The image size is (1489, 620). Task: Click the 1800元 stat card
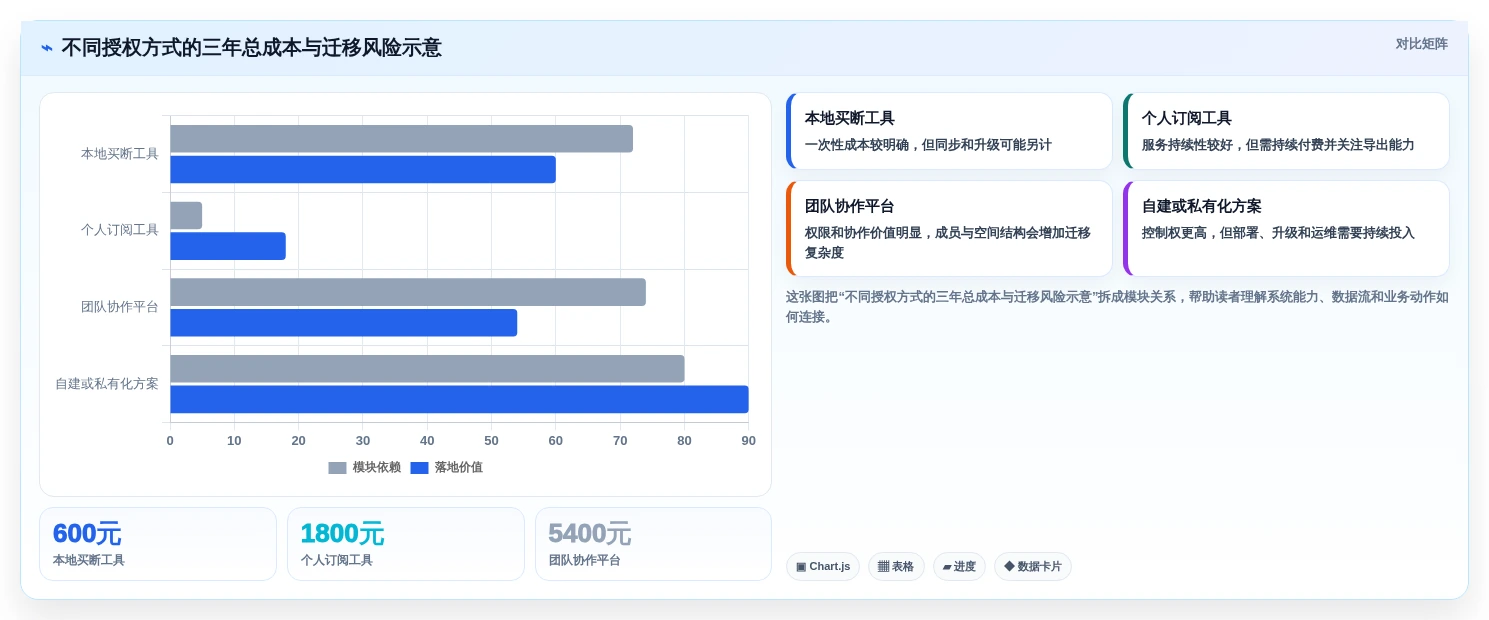pyautogui.click(x=406, y=544)
